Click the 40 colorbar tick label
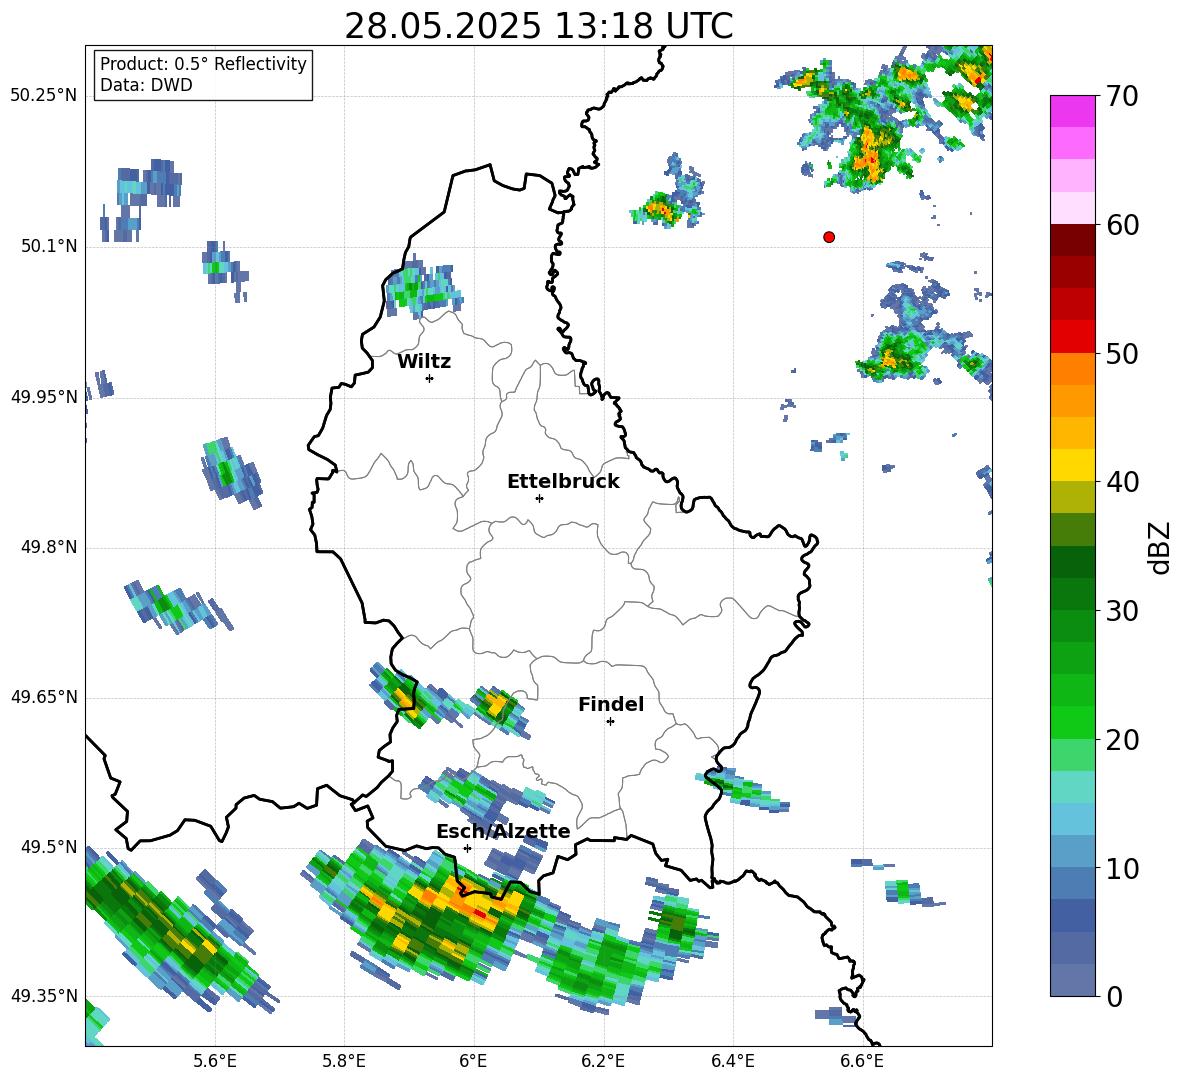 point(1122,482)
